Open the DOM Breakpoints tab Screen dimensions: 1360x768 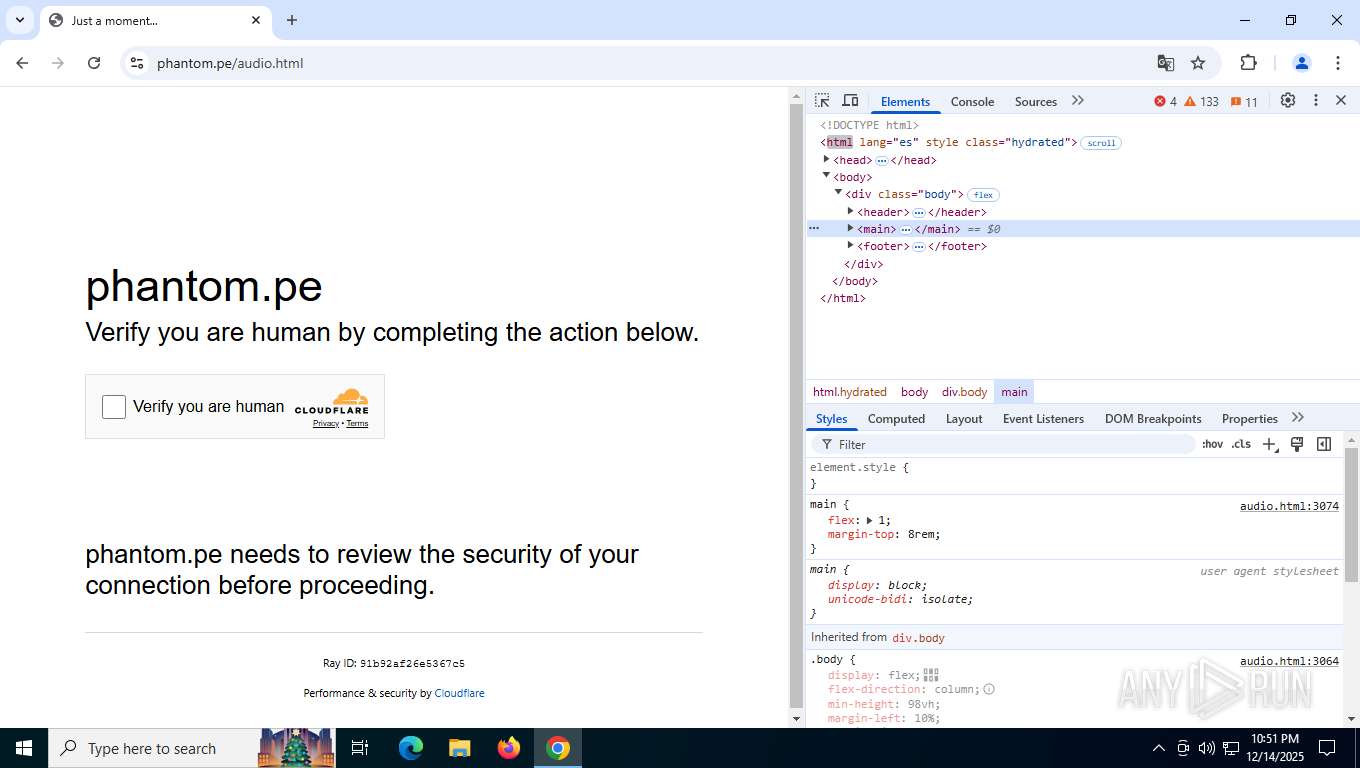pyautogui.click(x=1153, y=419)
